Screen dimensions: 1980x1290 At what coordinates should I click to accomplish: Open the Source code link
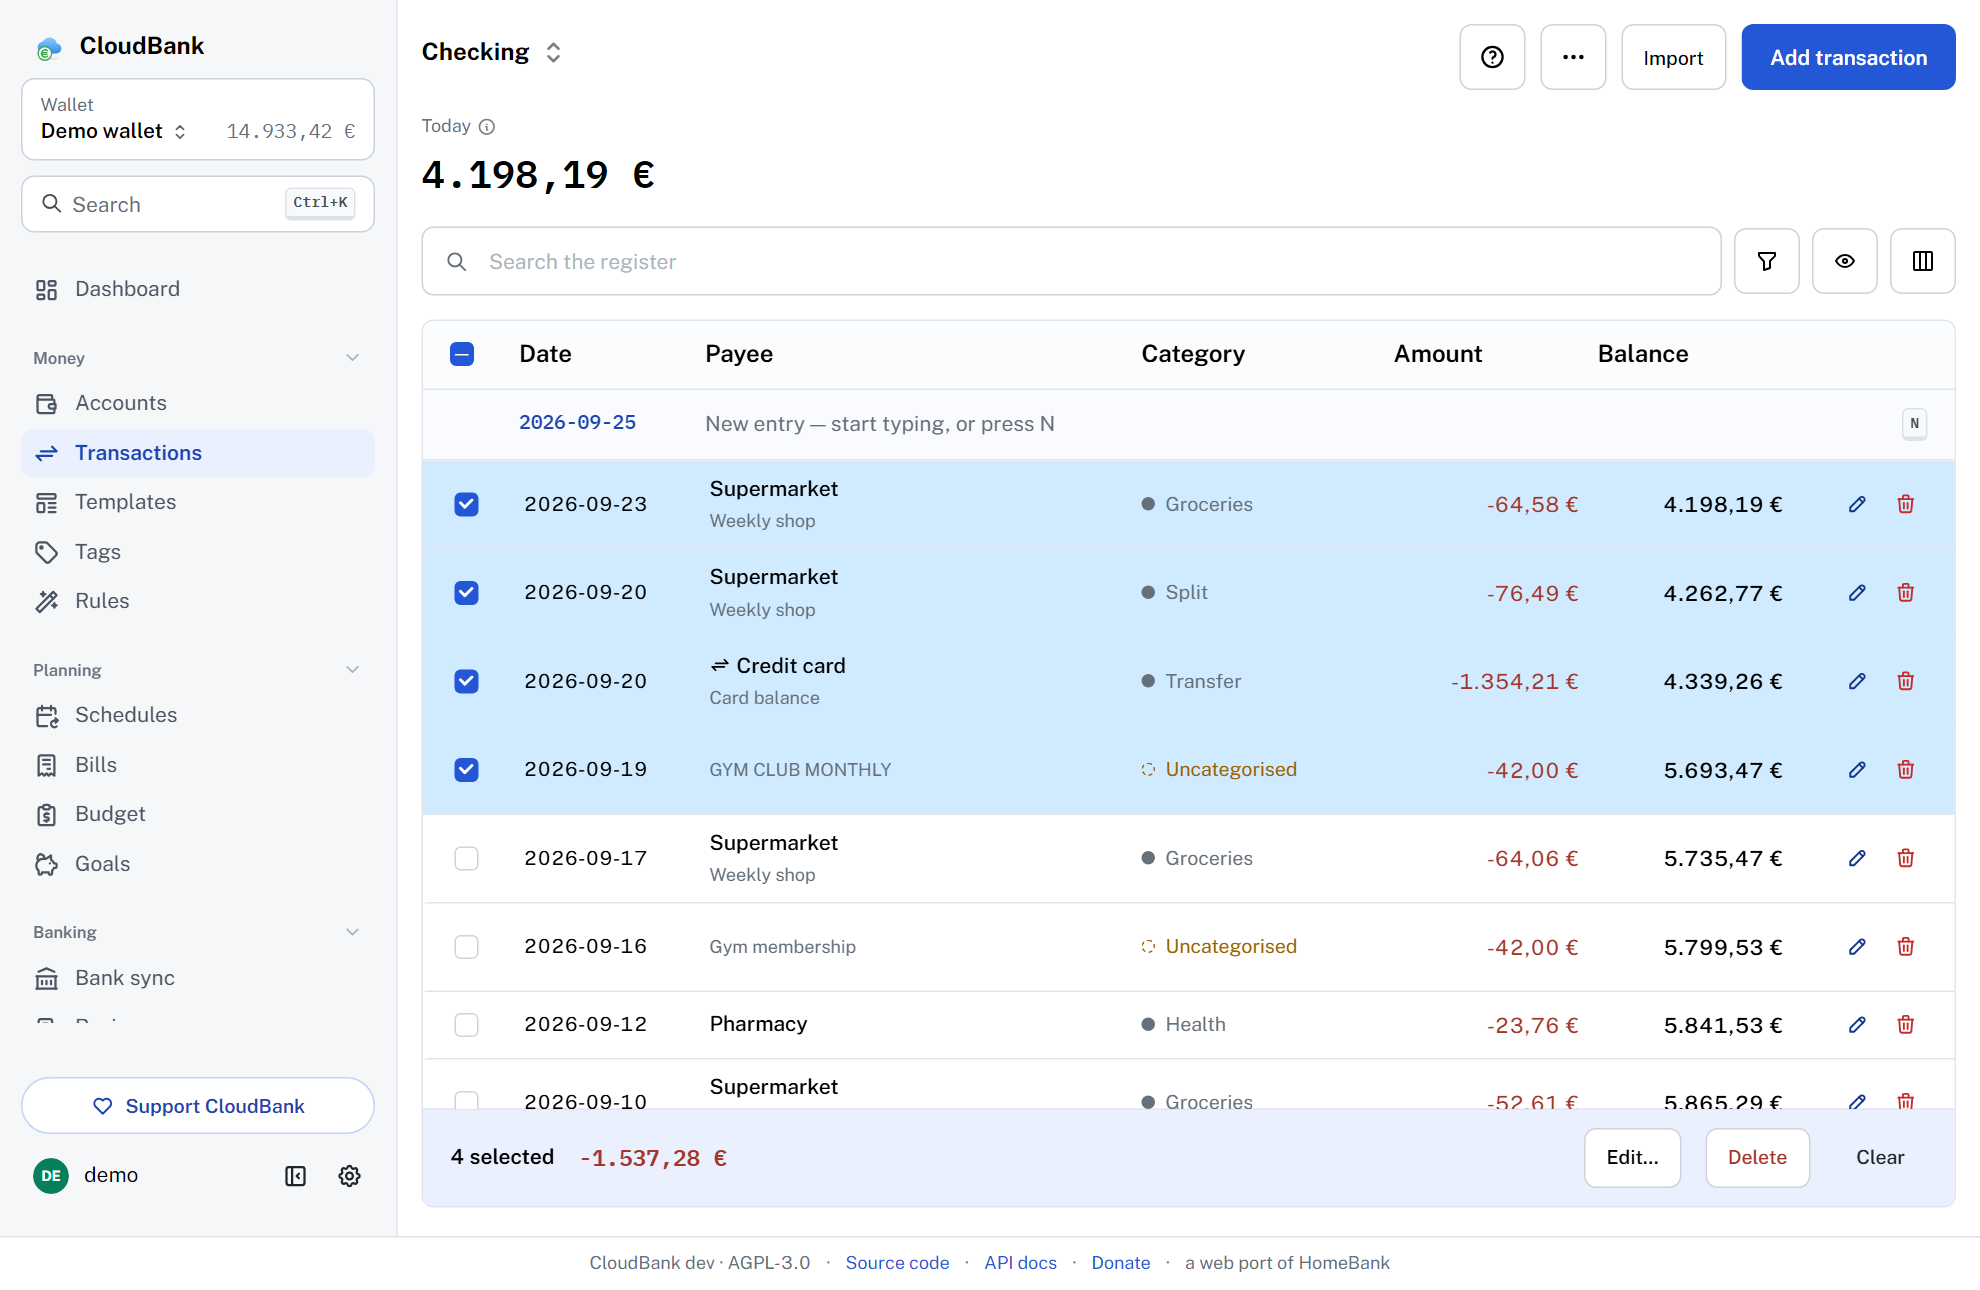(x=897, y=1262)
